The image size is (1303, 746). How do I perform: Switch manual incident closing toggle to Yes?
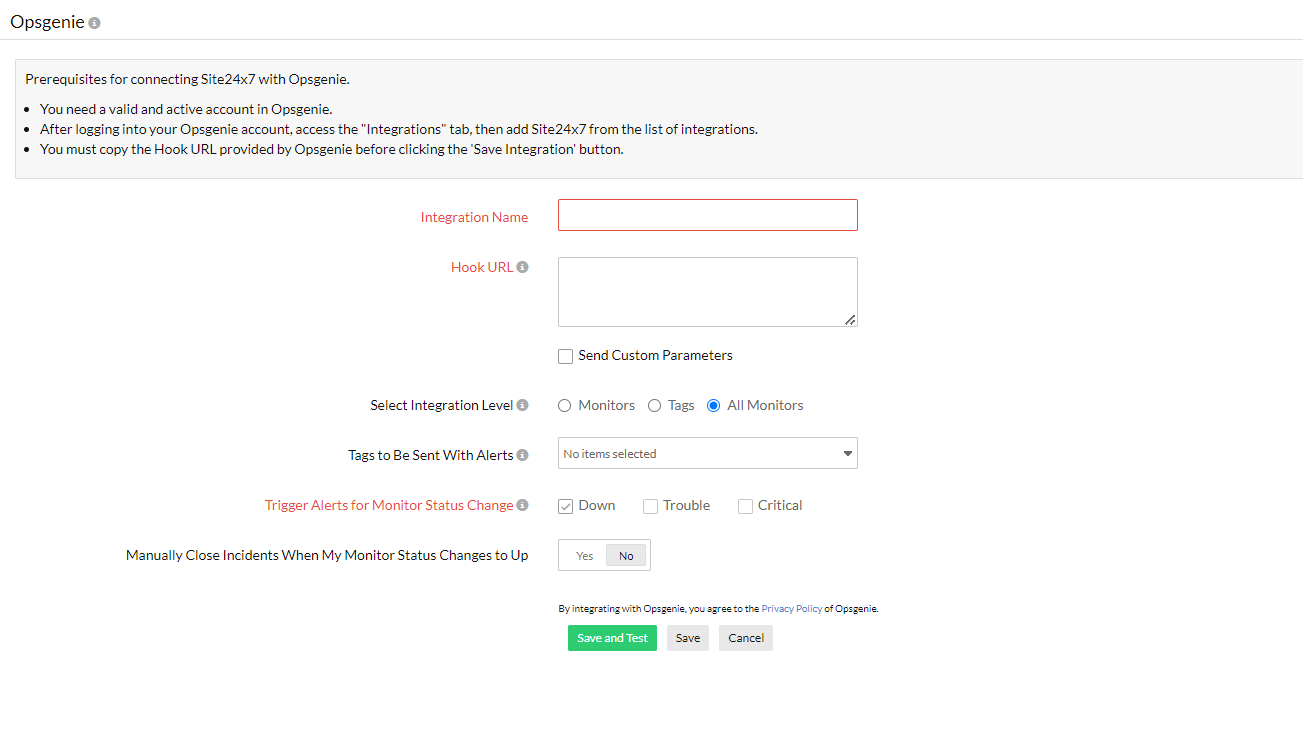pos(584,555)
